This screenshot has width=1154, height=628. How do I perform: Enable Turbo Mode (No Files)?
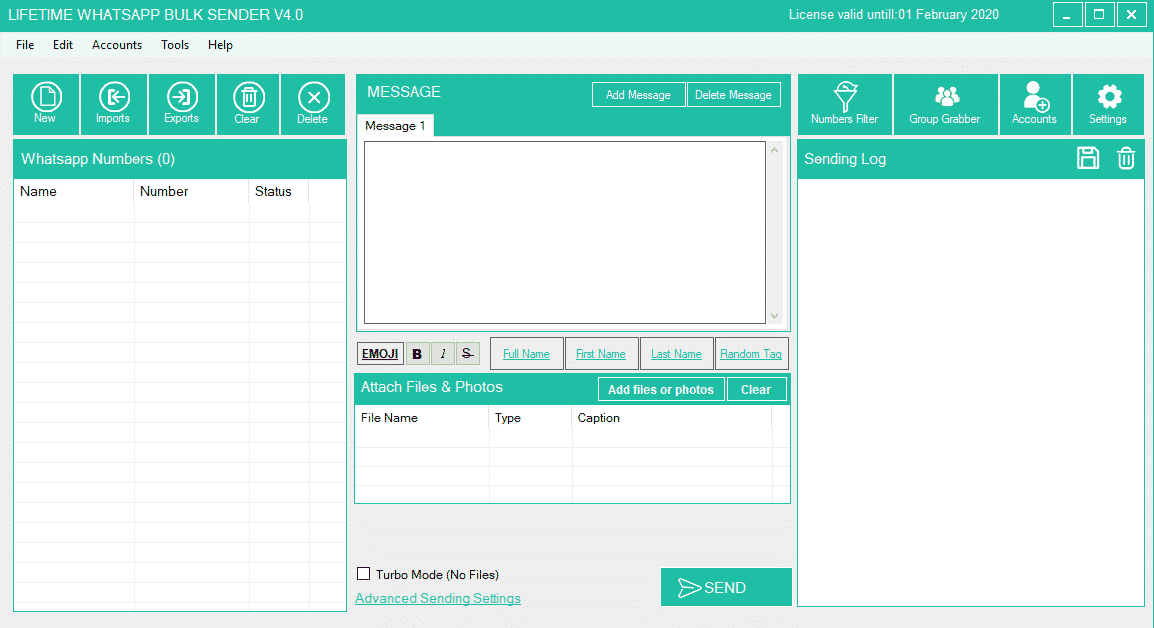click(364, 574)
